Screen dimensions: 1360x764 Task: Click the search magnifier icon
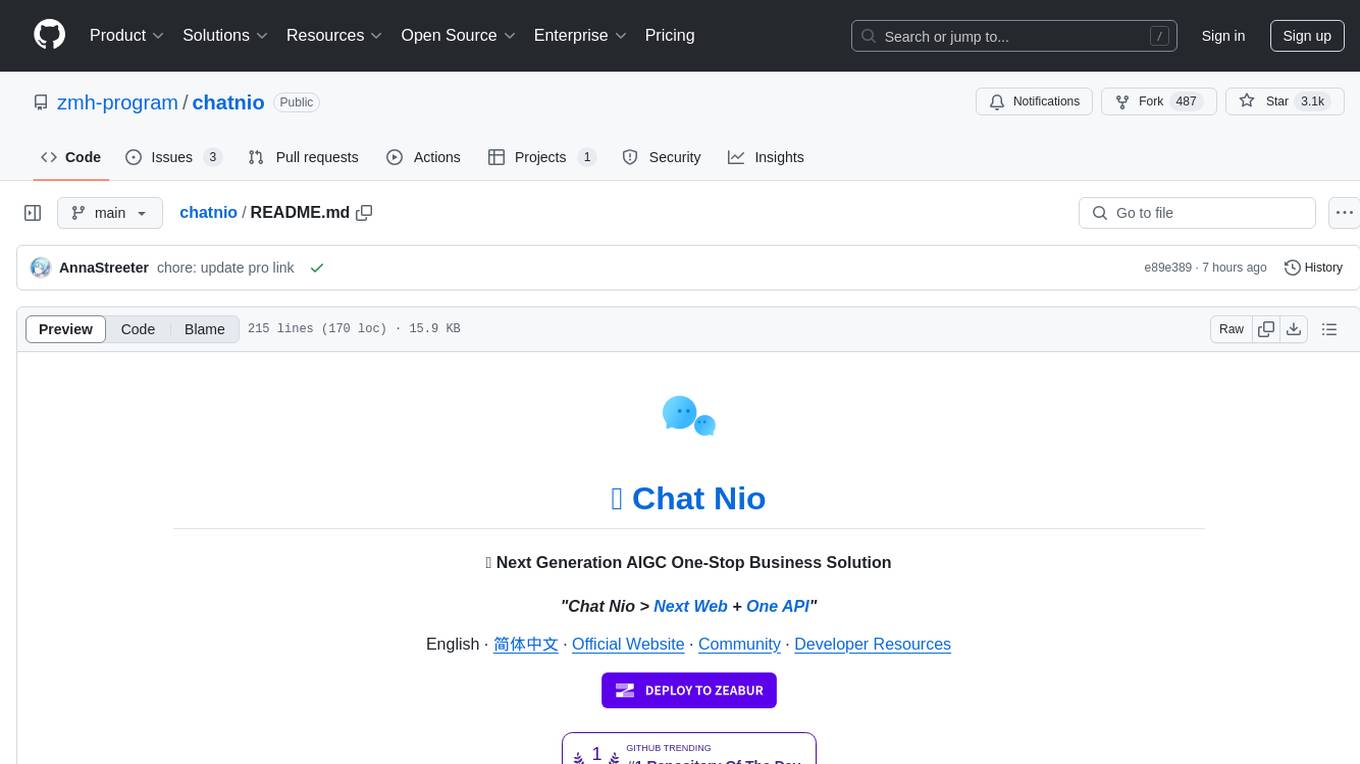tap(870, 36)
